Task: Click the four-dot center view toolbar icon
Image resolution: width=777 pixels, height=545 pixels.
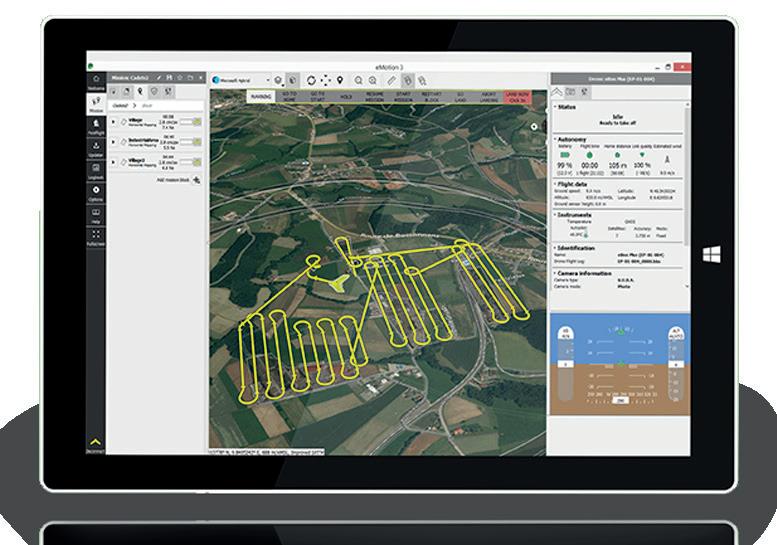Action: [x=326, y=80]
